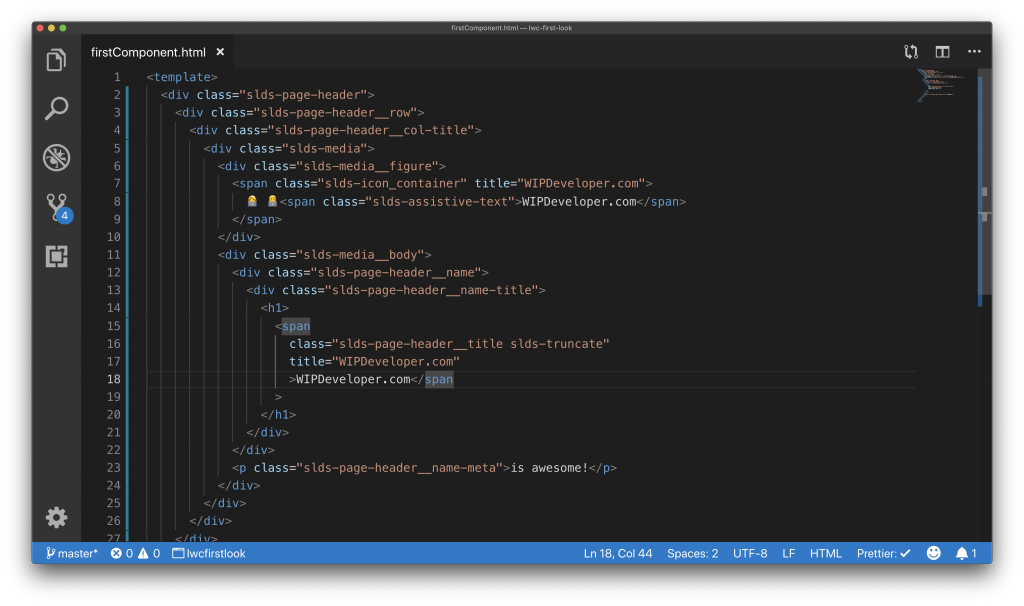
Task: Click closing span tag on line 18
Action: 439,379
